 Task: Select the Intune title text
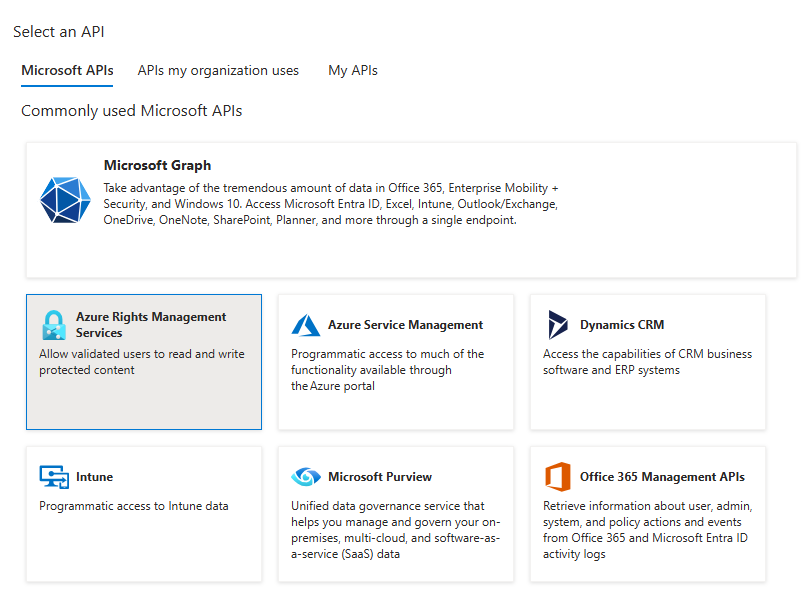pos(94,477)
